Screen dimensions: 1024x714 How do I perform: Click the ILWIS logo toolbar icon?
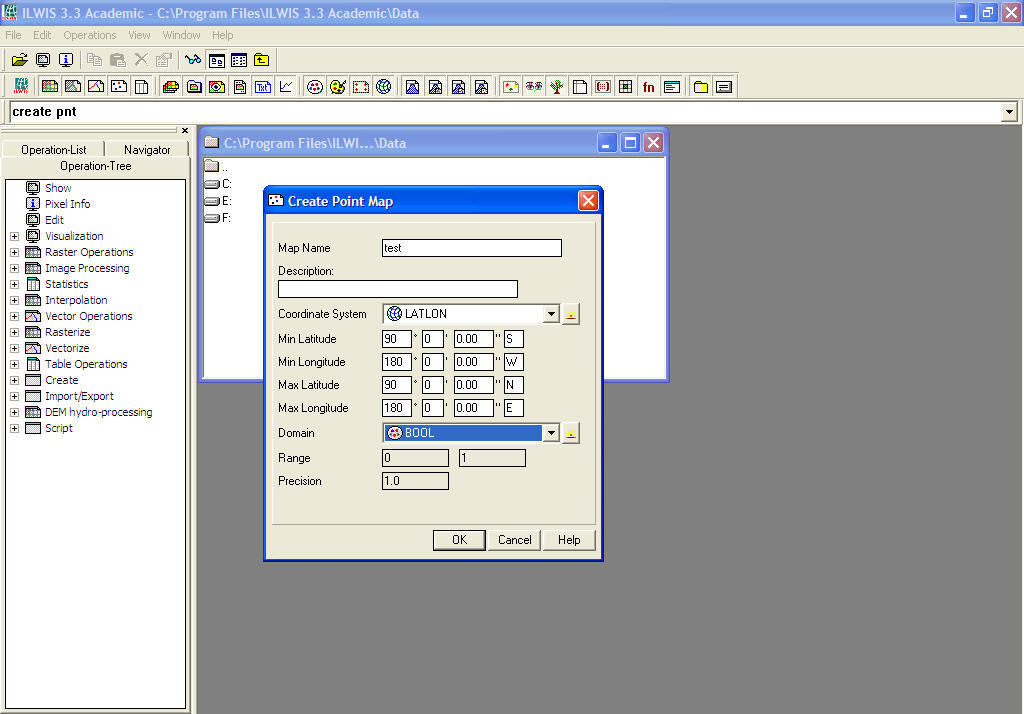click(22, 86)
